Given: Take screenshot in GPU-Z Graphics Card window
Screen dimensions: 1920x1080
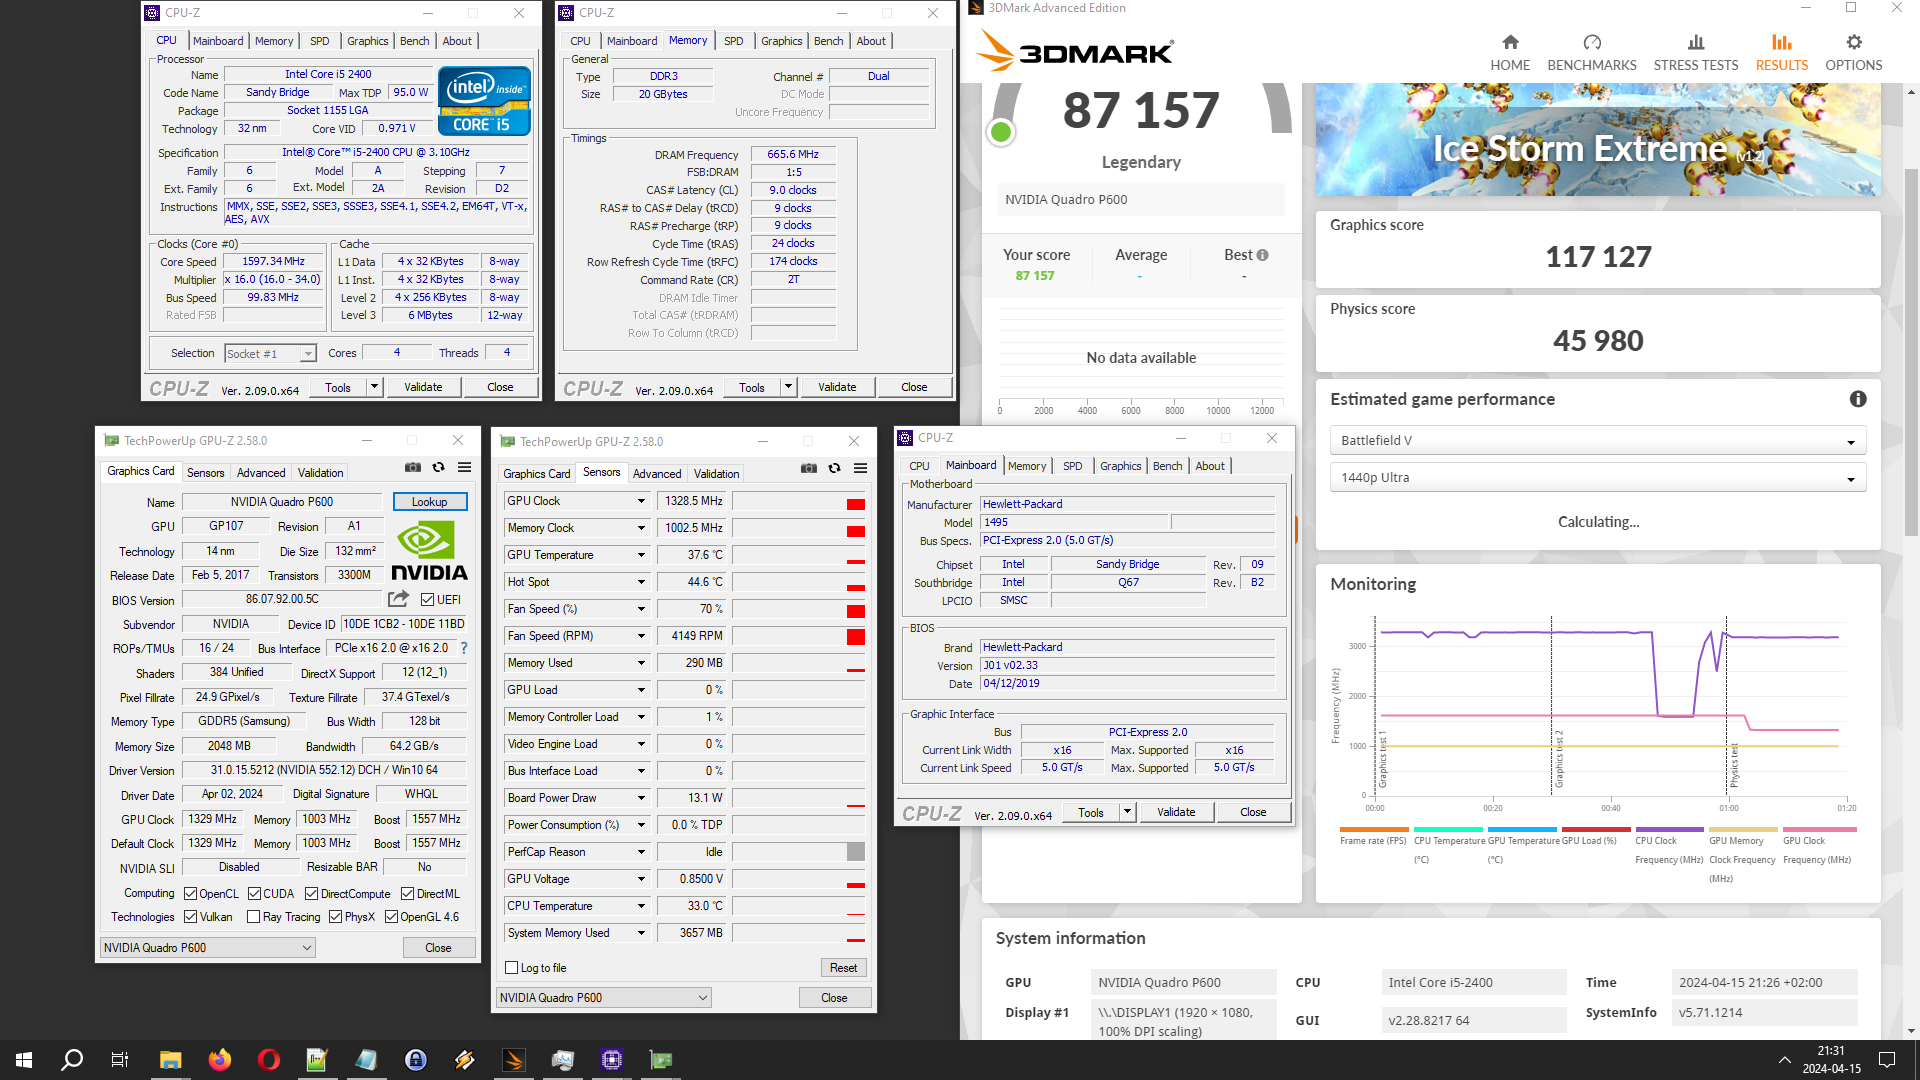Looking at the screenshot, I should click(413, 467).
